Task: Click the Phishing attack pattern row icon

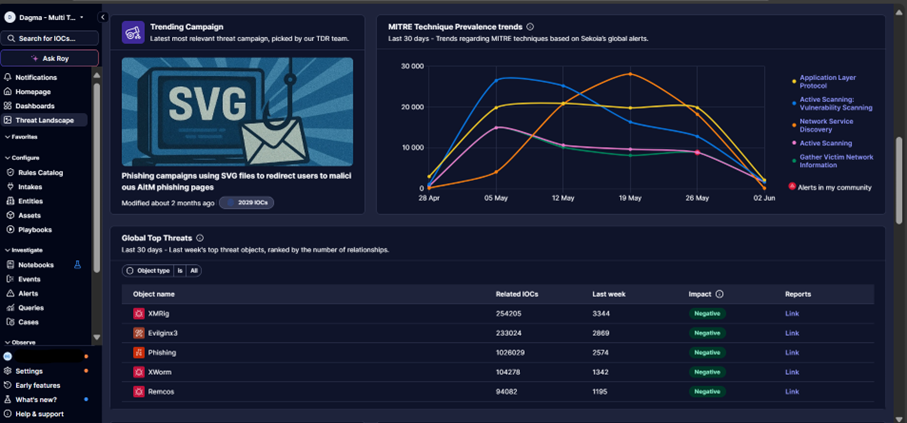Action: (x=139, y=352)
